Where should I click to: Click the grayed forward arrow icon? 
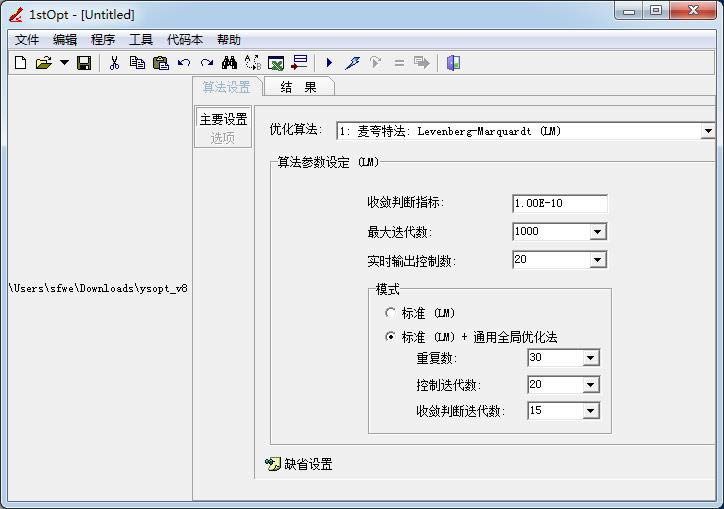point(422,62)
